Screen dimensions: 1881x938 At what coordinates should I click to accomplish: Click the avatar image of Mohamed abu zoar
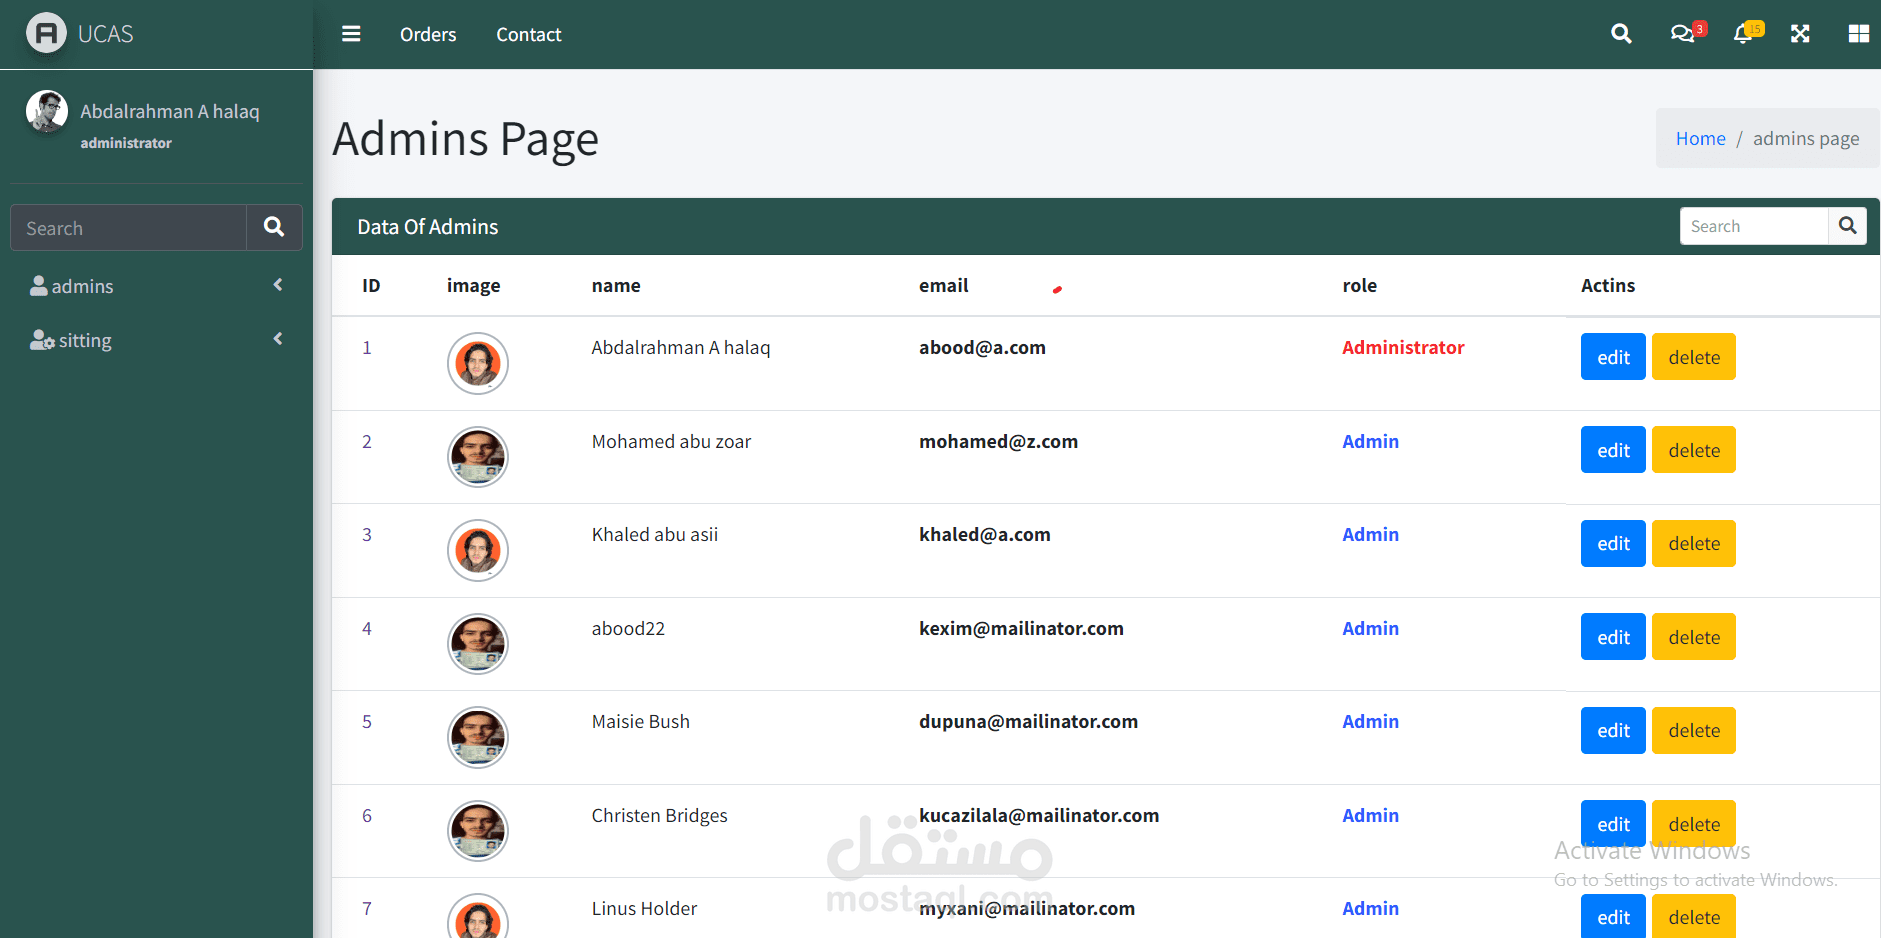click(x=478, y=457)
